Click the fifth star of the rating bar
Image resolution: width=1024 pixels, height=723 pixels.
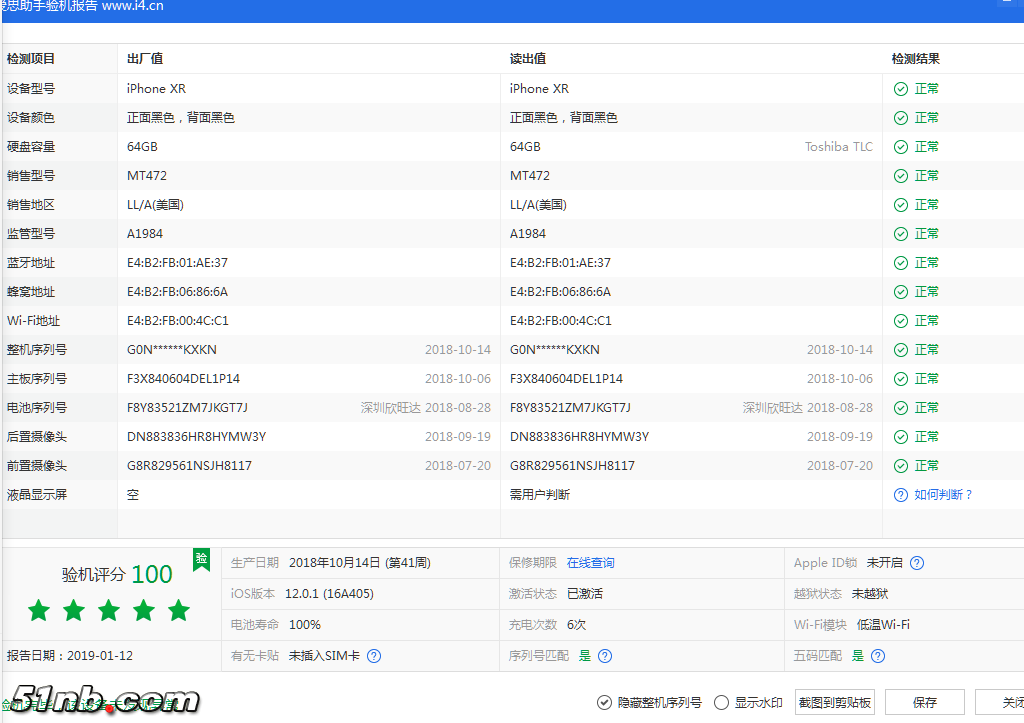[x=178, y=609]
